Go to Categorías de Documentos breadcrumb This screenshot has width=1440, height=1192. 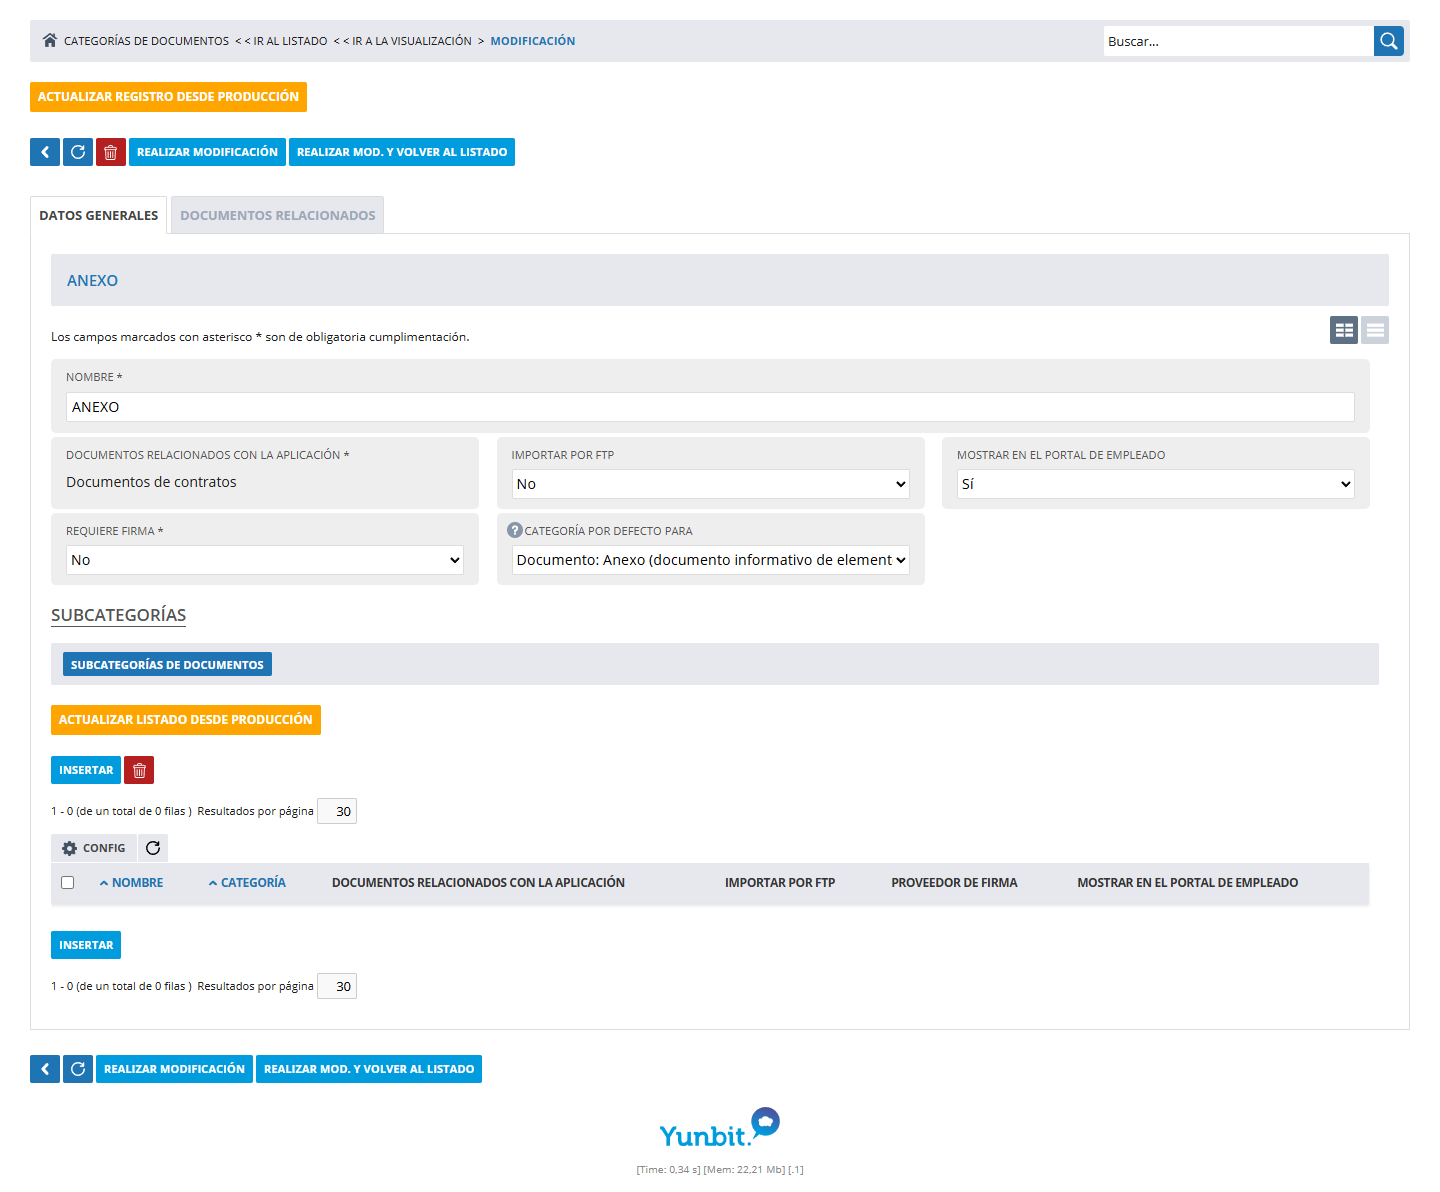(146, 41)
